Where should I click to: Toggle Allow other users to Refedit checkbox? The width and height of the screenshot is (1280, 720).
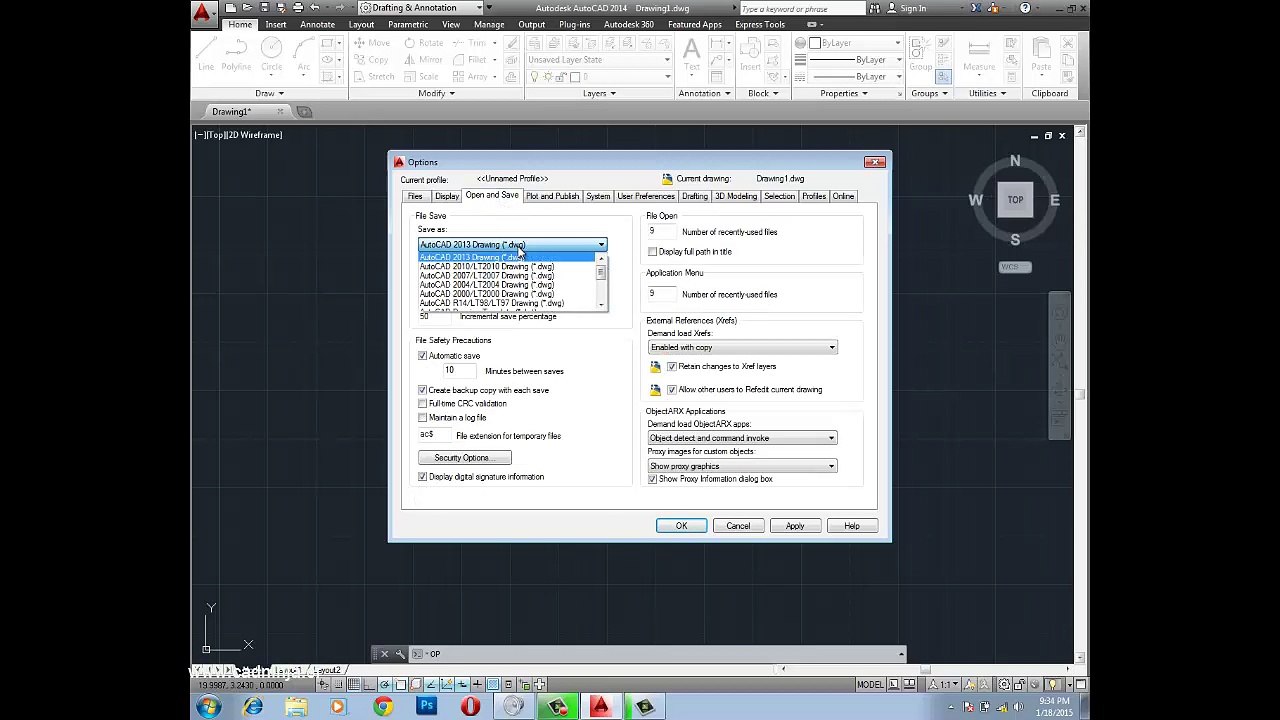672,390
